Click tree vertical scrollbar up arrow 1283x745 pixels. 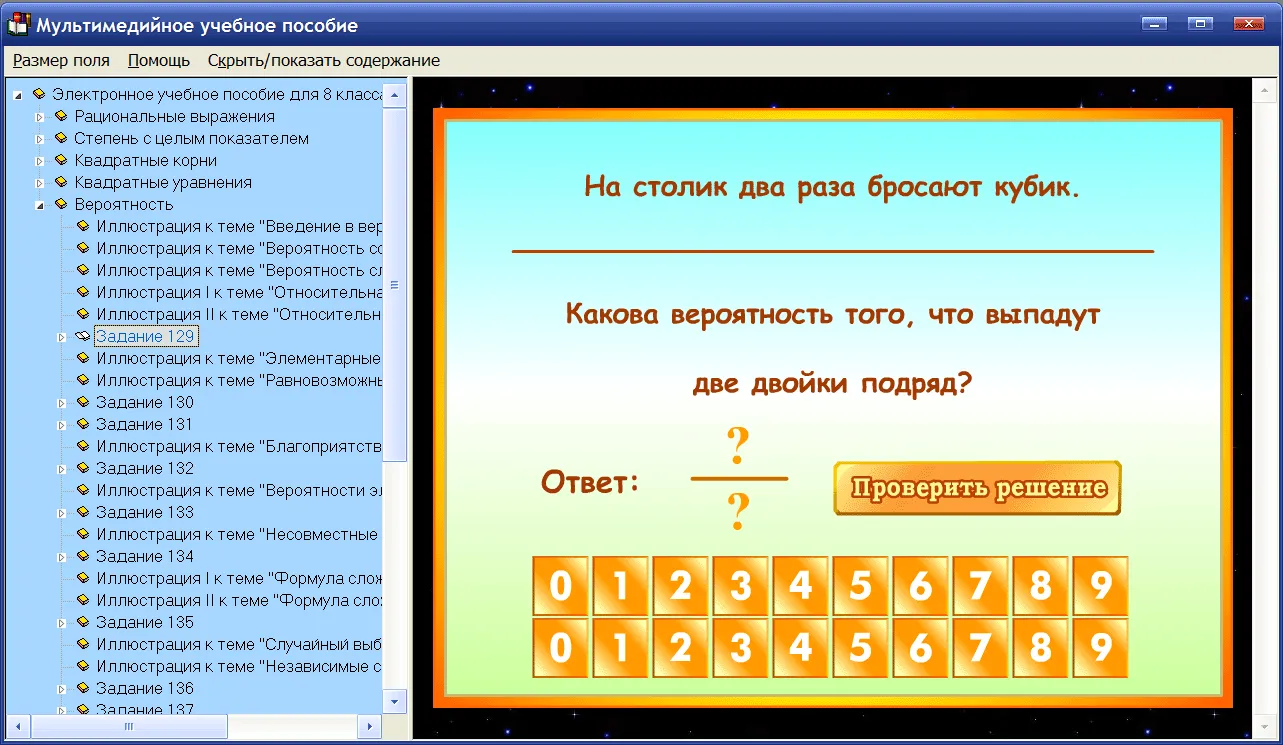tap(395, 94)
